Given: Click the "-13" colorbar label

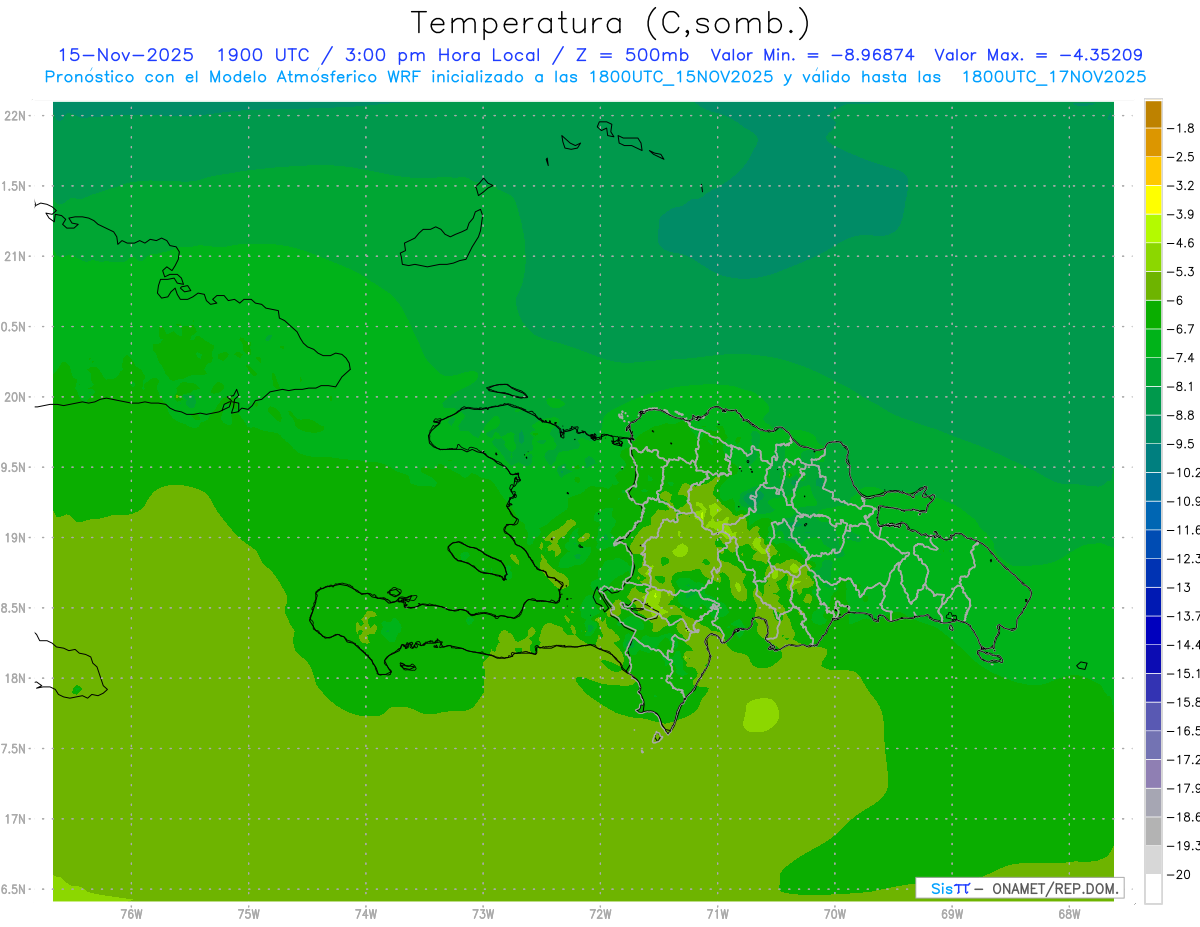Looking at the screenshot, I should tap(1180, 587).
